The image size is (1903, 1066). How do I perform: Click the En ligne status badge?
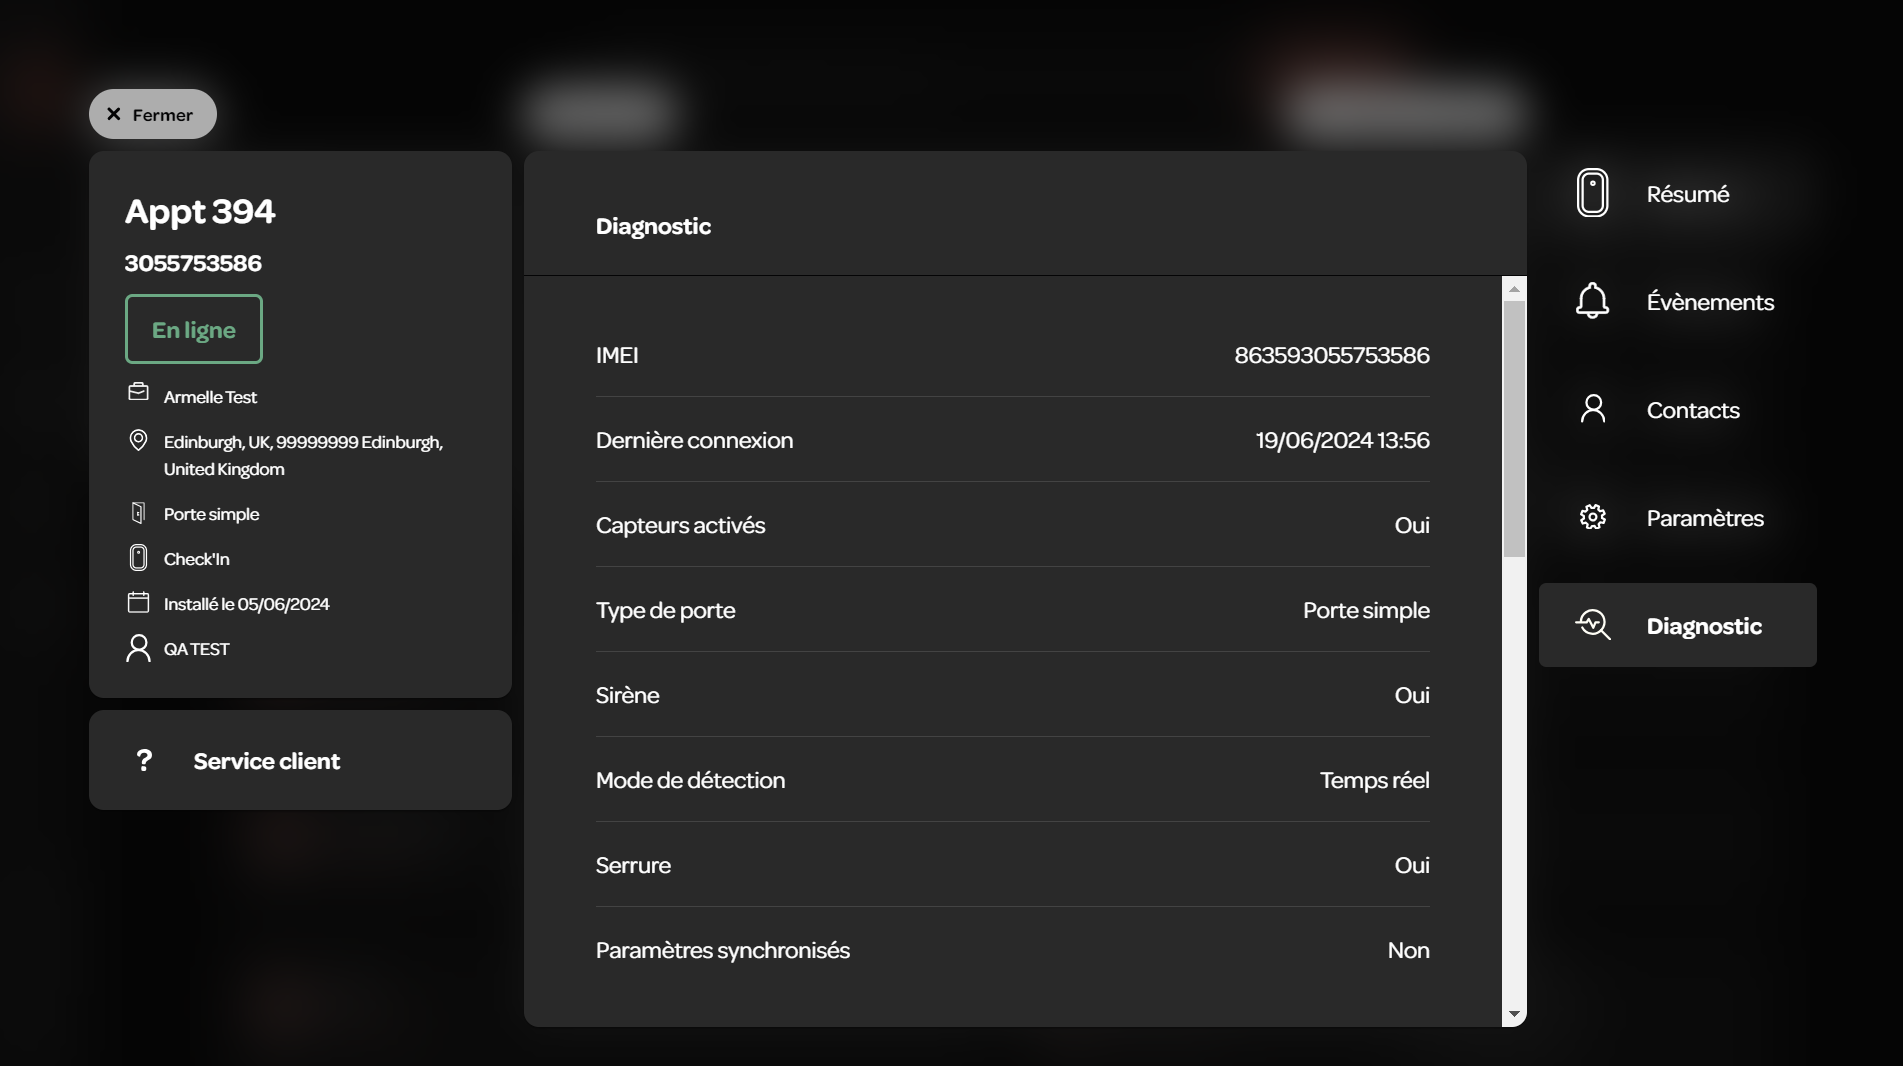click(194, 329)
